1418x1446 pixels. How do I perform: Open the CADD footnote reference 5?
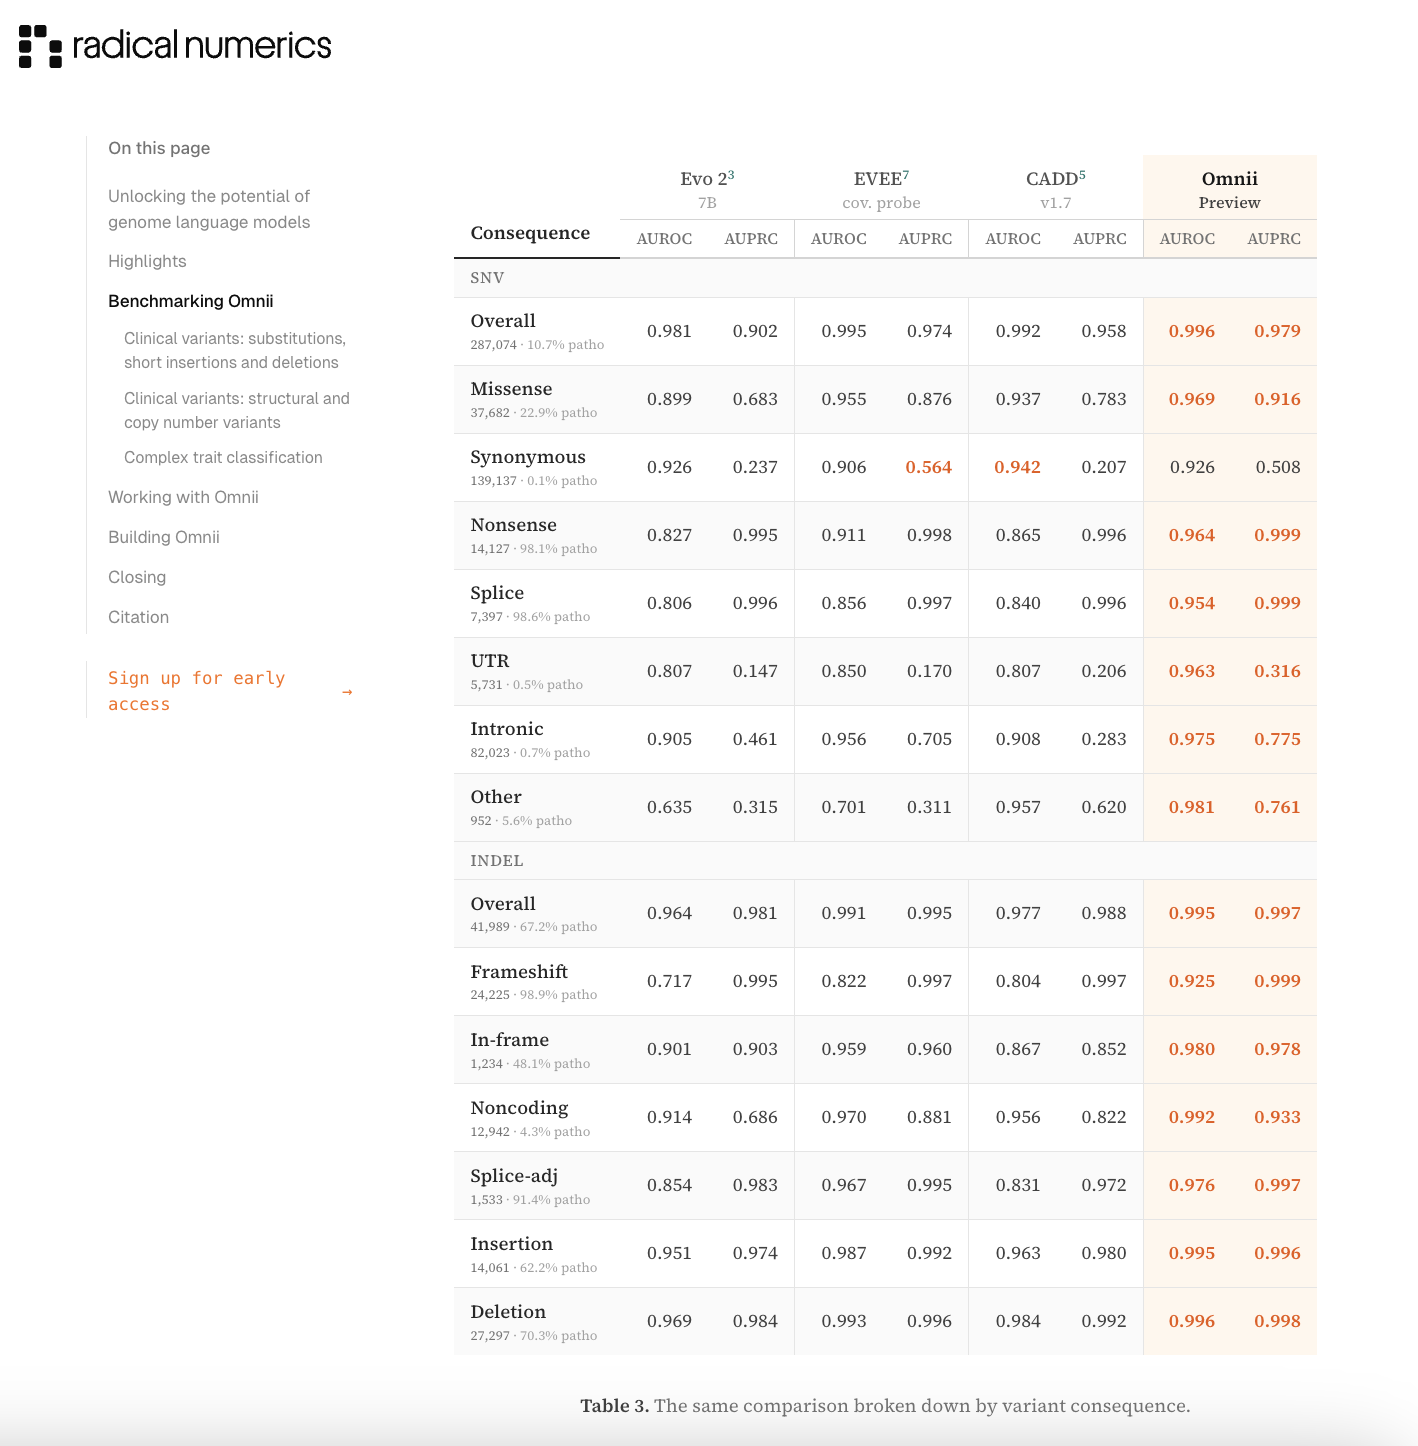(x=1082, y=175)
